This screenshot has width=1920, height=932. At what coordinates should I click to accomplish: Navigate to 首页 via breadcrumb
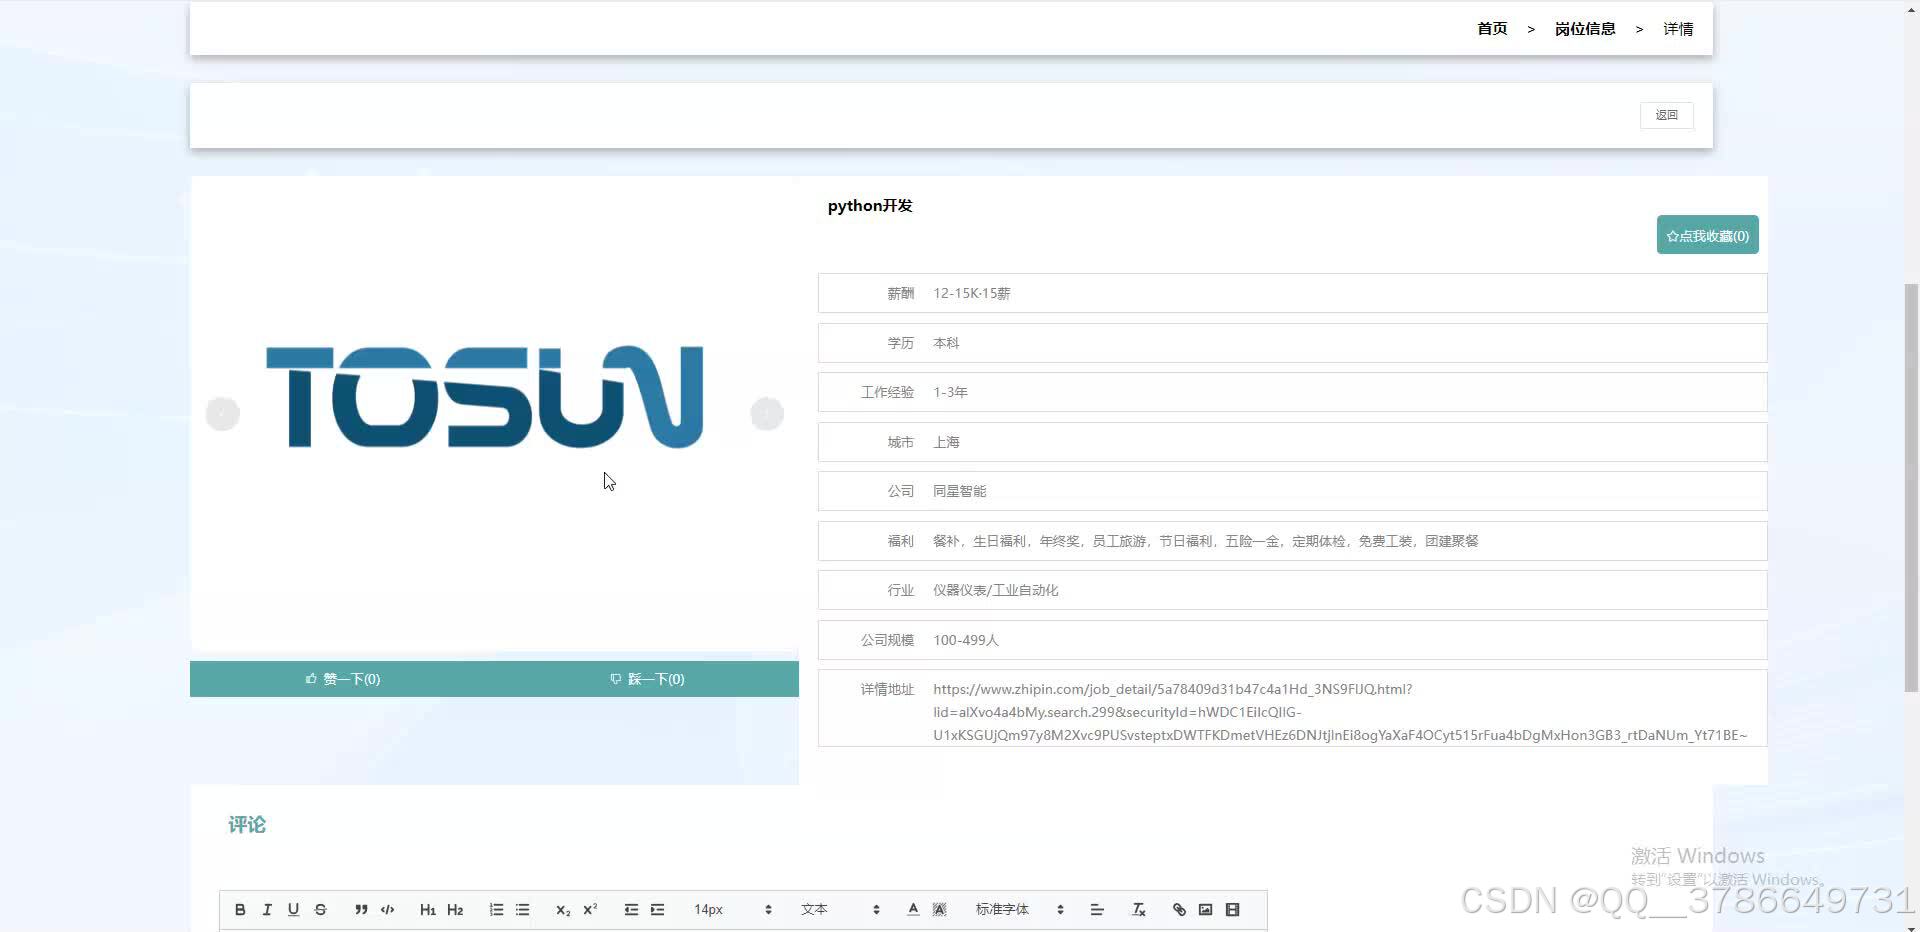pos(1491,28)
